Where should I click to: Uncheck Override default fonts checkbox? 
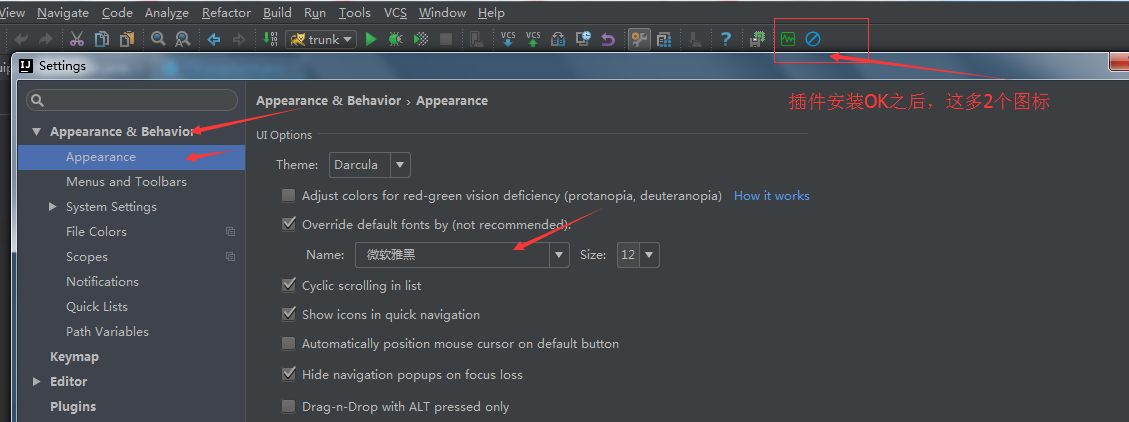tap(289, 225)
